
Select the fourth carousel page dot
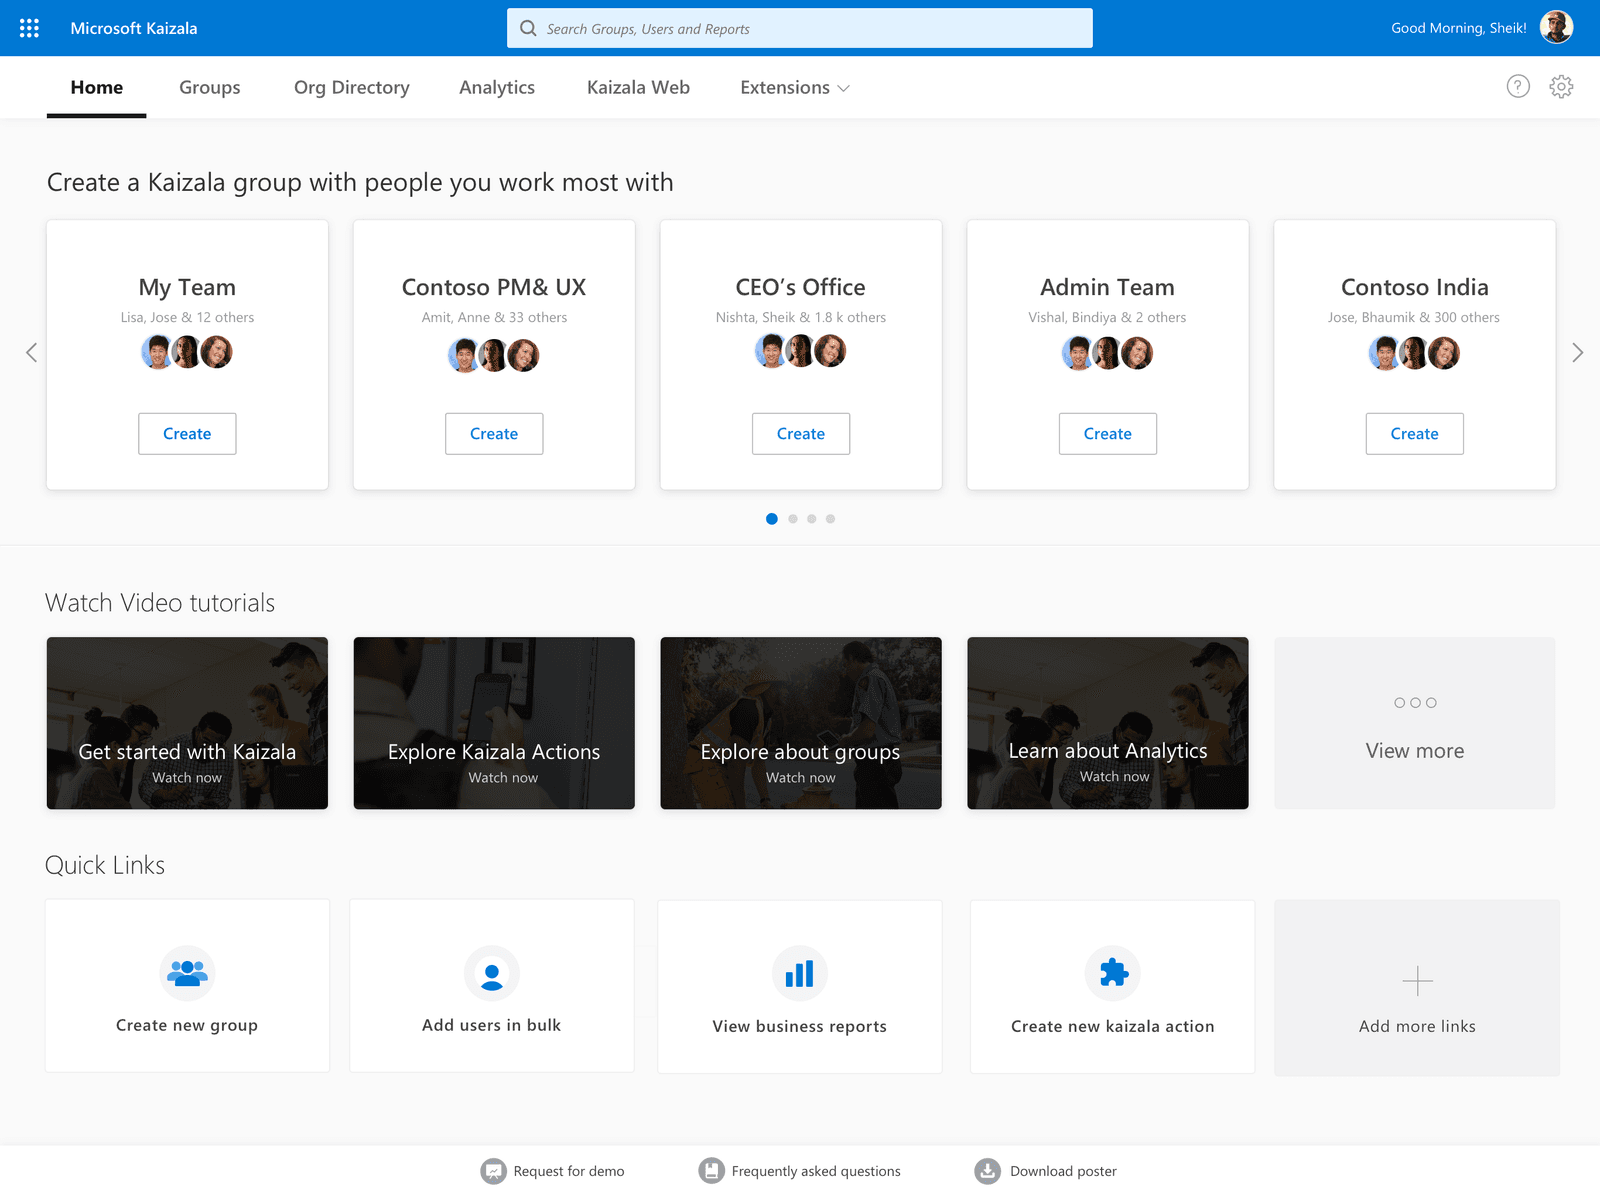(831, 519)
